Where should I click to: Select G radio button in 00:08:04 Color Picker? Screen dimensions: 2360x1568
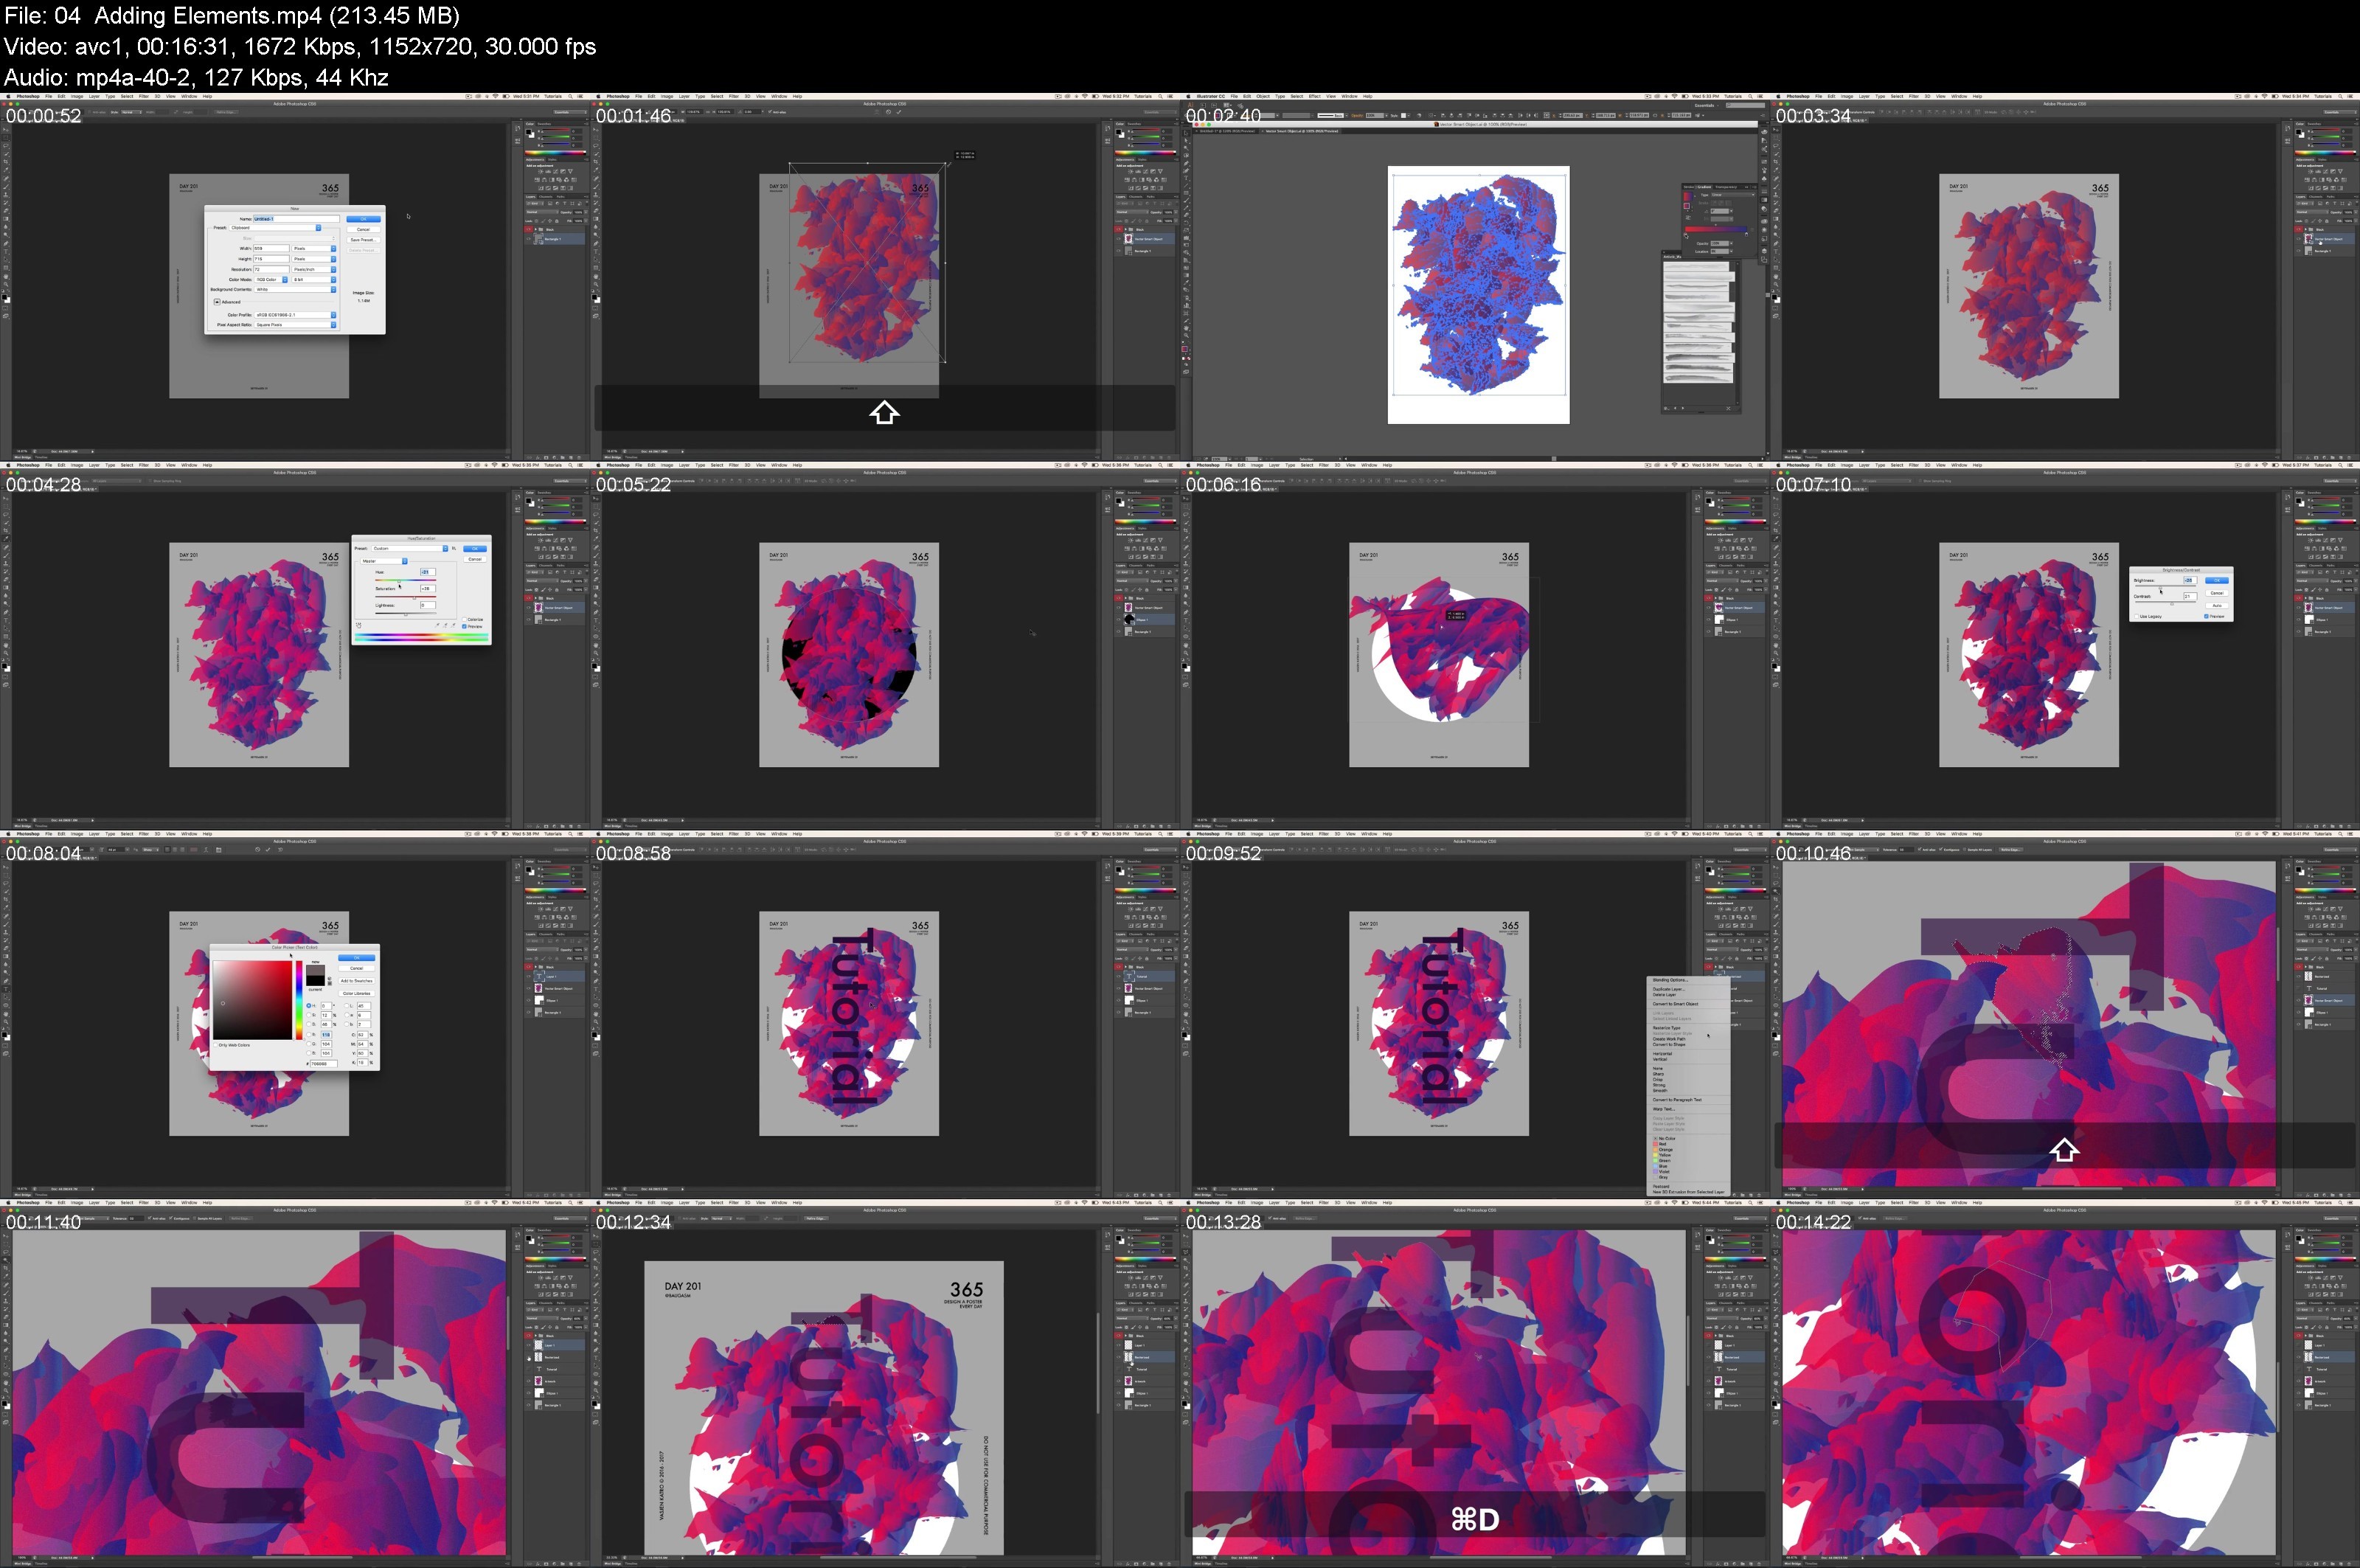click(x=309, y=1045)
